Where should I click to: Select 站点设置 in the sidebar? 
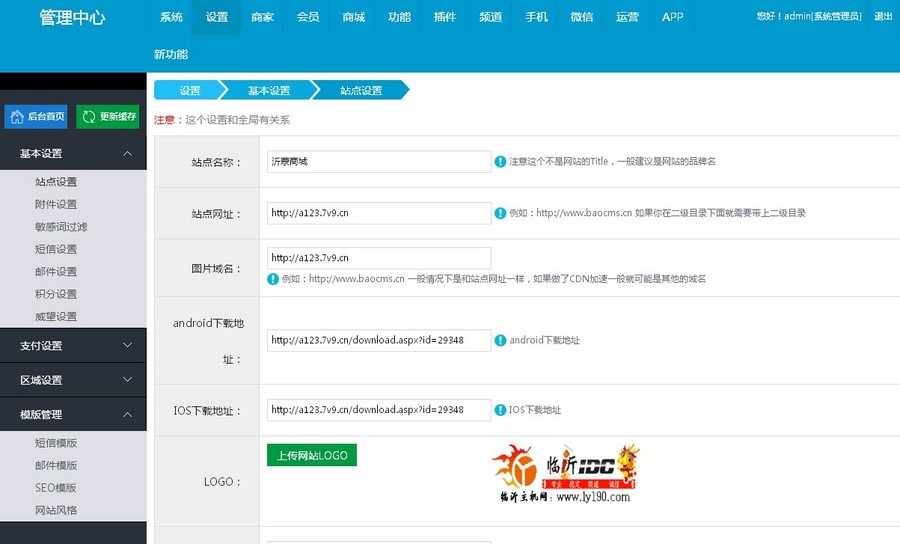(56, 182)
